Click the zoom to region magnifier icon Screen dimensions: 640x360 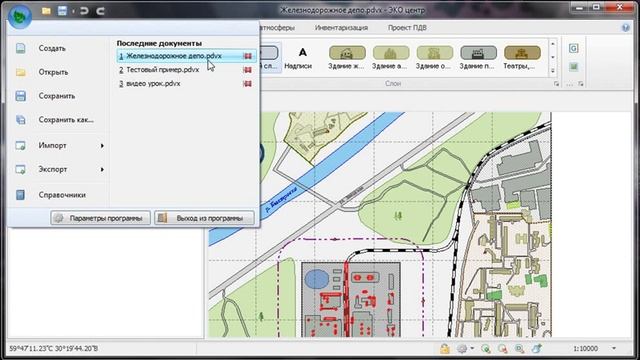pos(519,349)
